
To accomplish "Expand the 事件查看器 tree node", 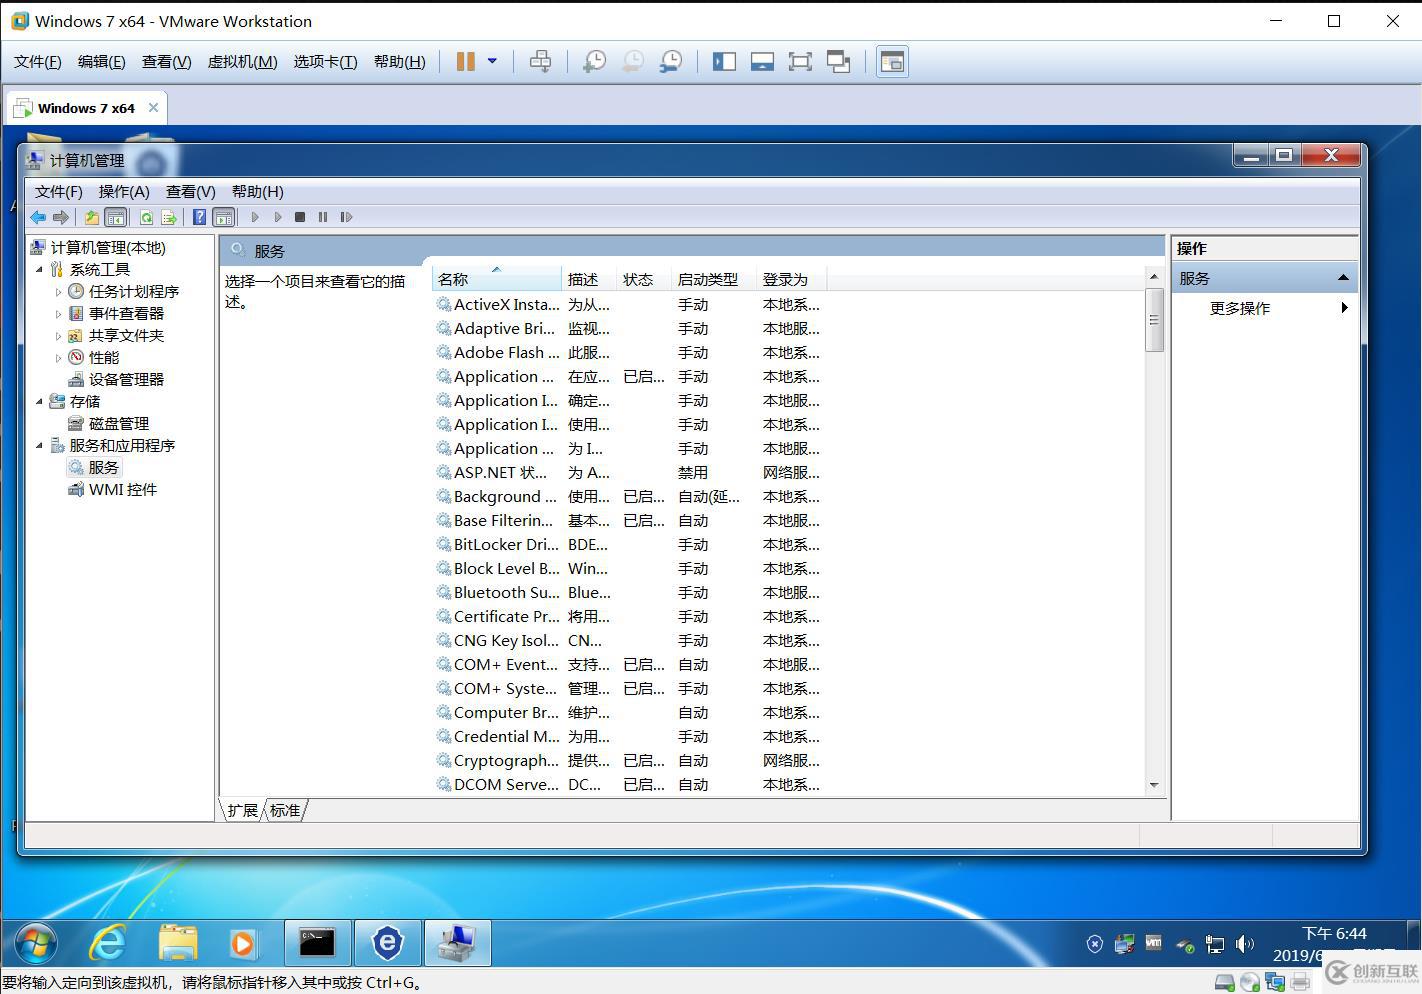I will point(58,314).
